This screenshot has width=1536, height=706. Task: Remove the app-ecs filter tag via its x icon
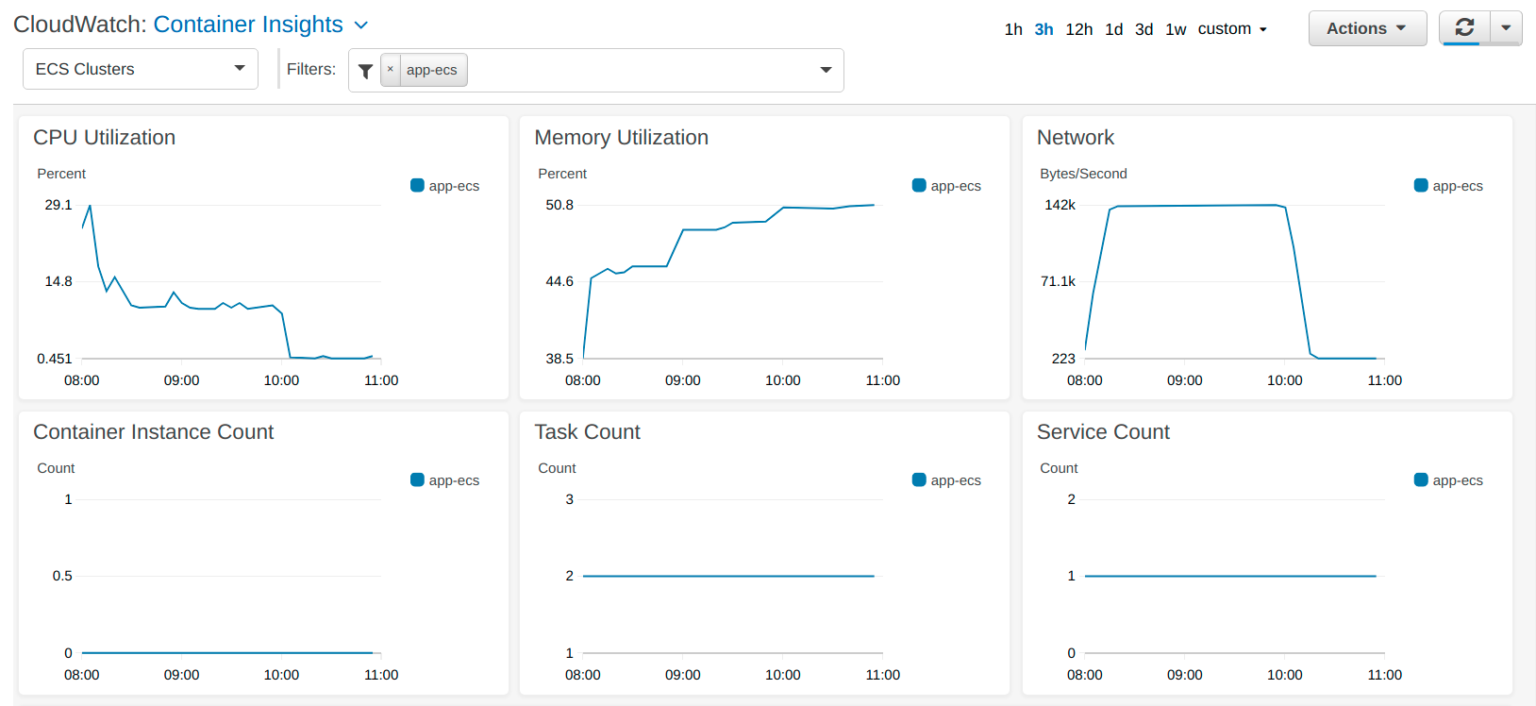pyautogui.click(x=390, y=69)
